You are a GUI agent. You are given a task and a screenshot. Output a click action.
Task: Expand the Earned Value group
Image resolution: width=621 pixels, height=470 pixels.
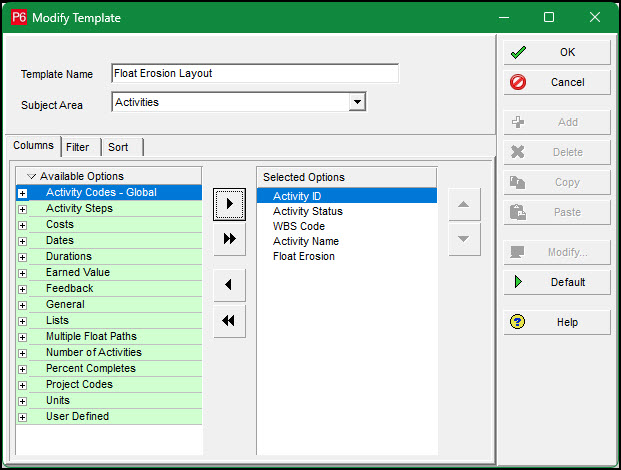[x=23, y=273]
